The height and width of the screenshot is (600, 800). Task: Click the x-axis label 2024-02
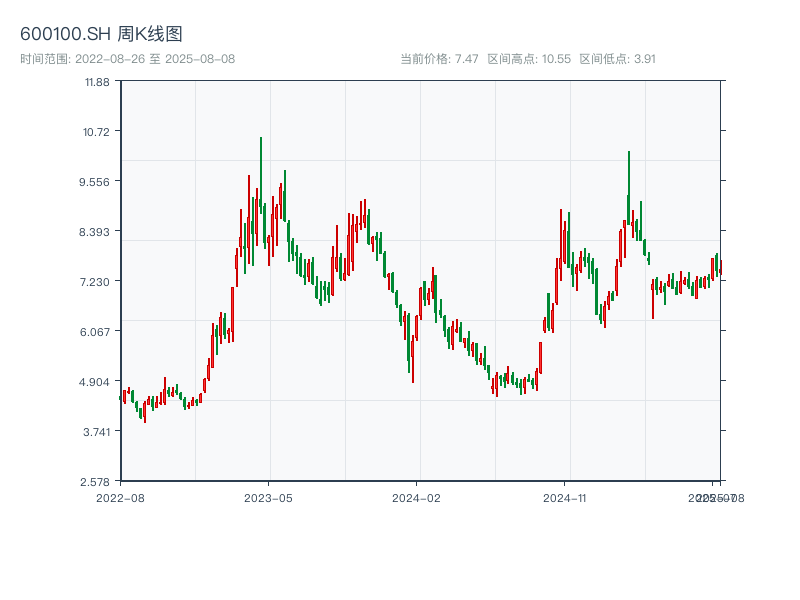pyautogui.click(x=416, y=498)
